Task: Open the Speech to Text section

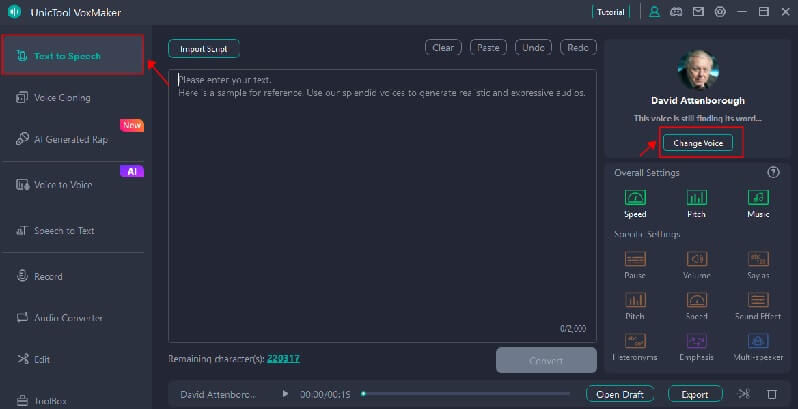Action: 64,230
